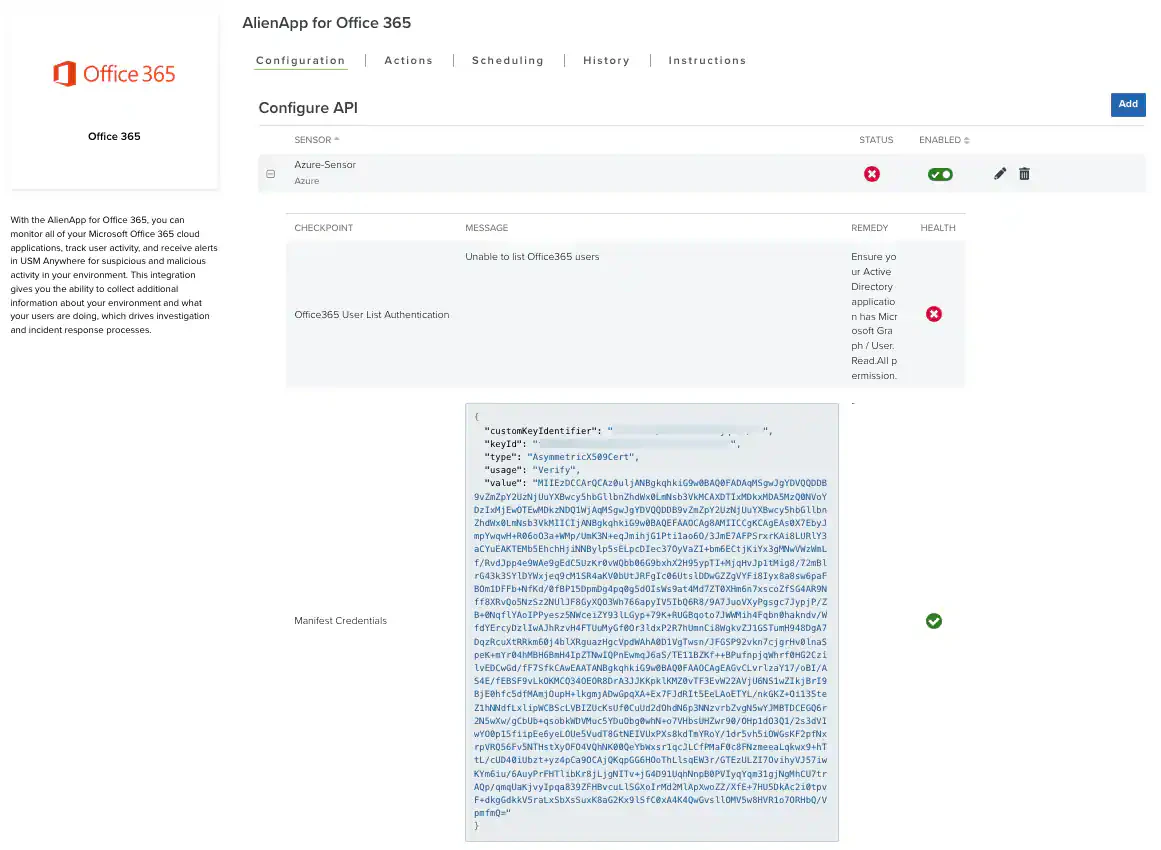
Task: Toggle the Azure-Sensor enabled switch
Action: (940, 175)
